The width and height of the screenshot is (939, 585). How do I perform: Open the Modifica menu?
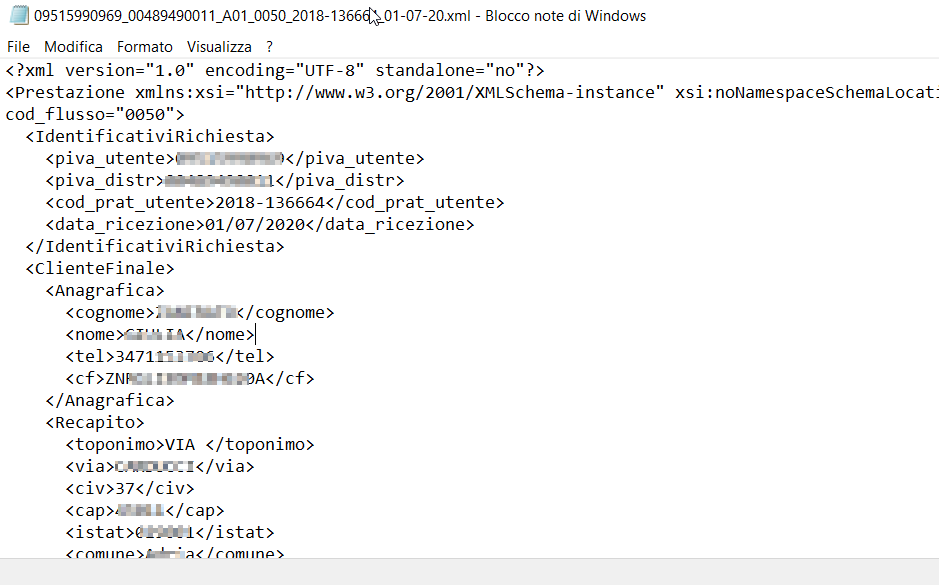point(73,47)
